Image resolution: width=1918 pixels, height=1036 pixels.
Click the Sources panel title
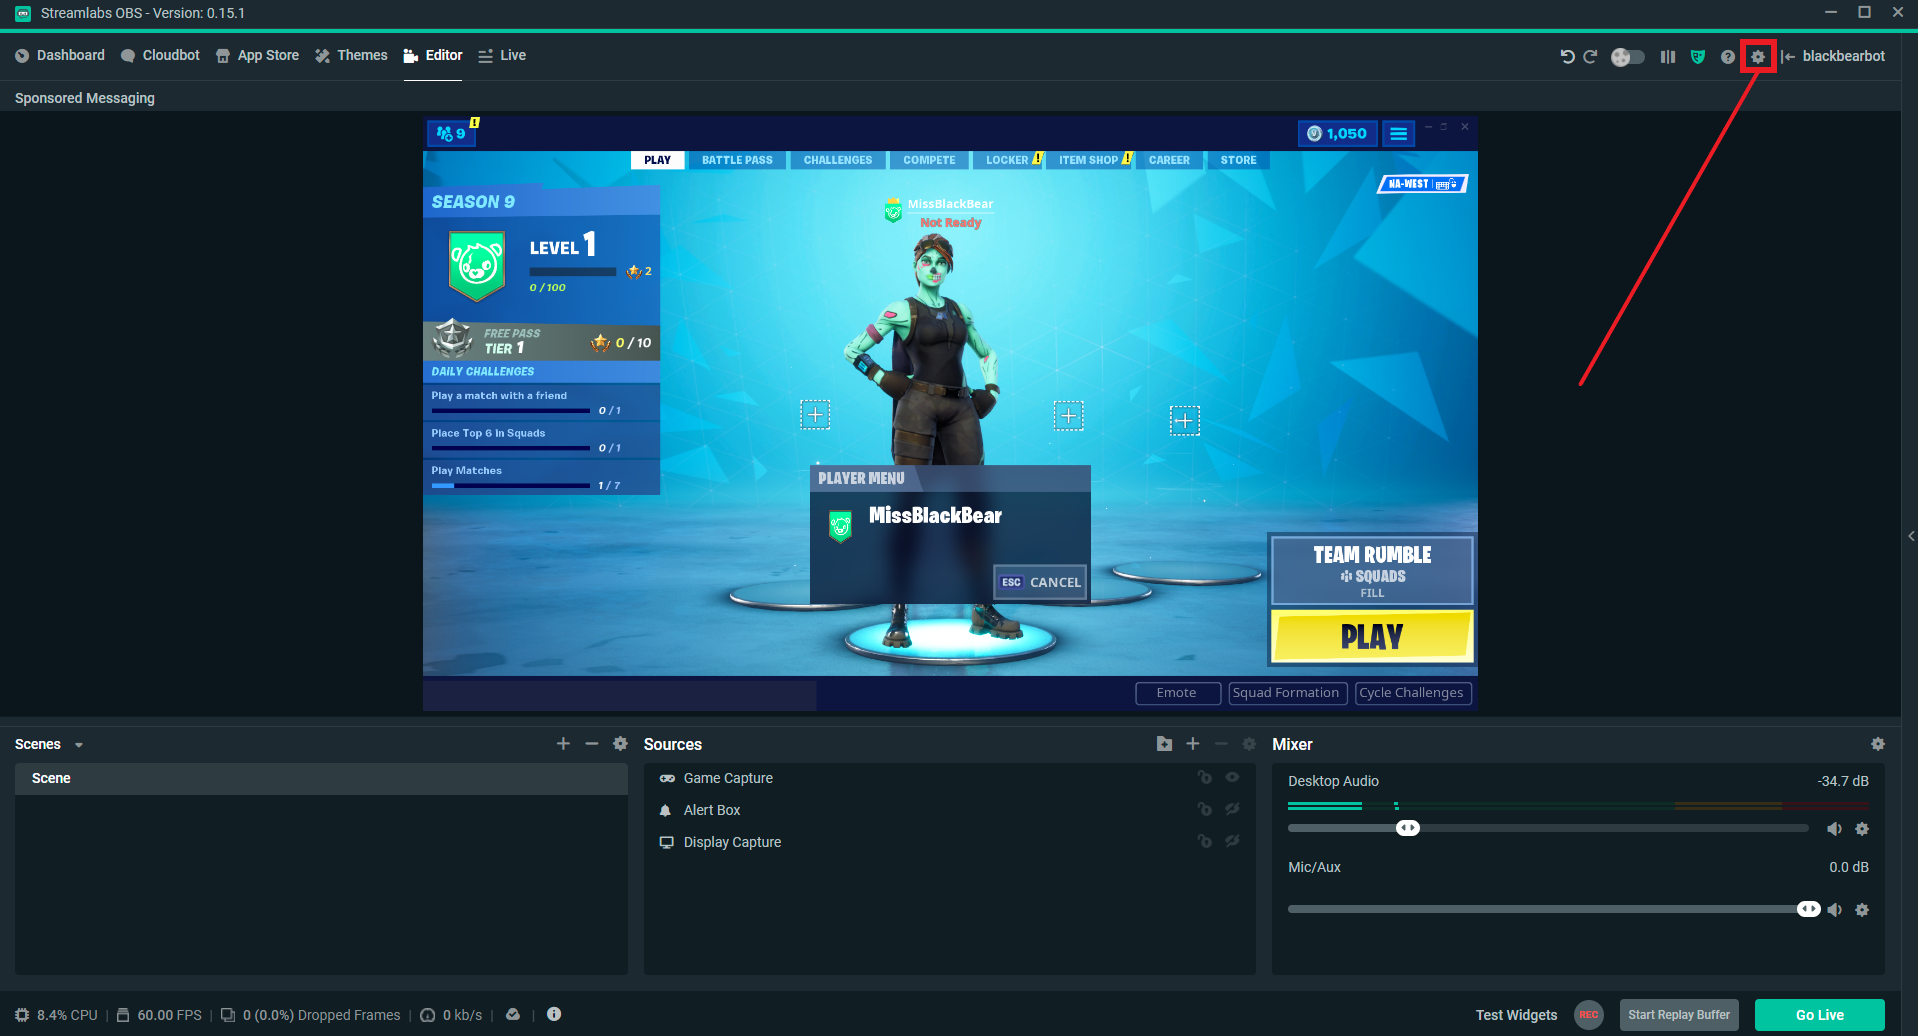[673, 745]
